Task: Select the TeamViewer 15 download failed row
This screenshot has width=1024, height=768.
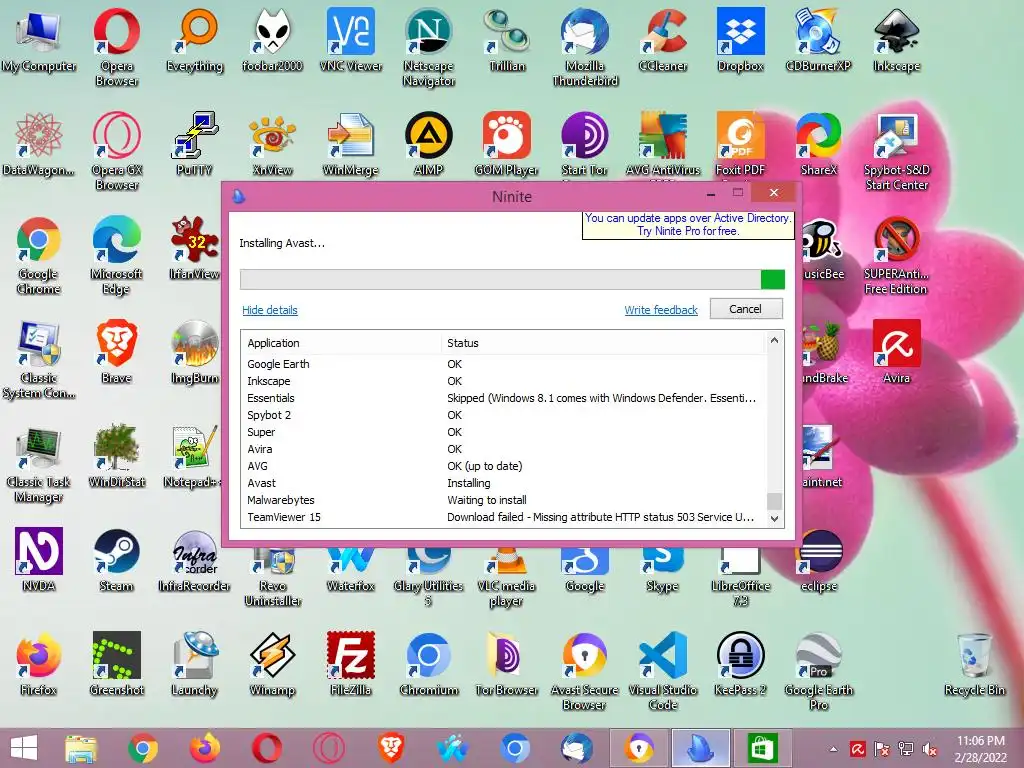Action: coord(503,517)
